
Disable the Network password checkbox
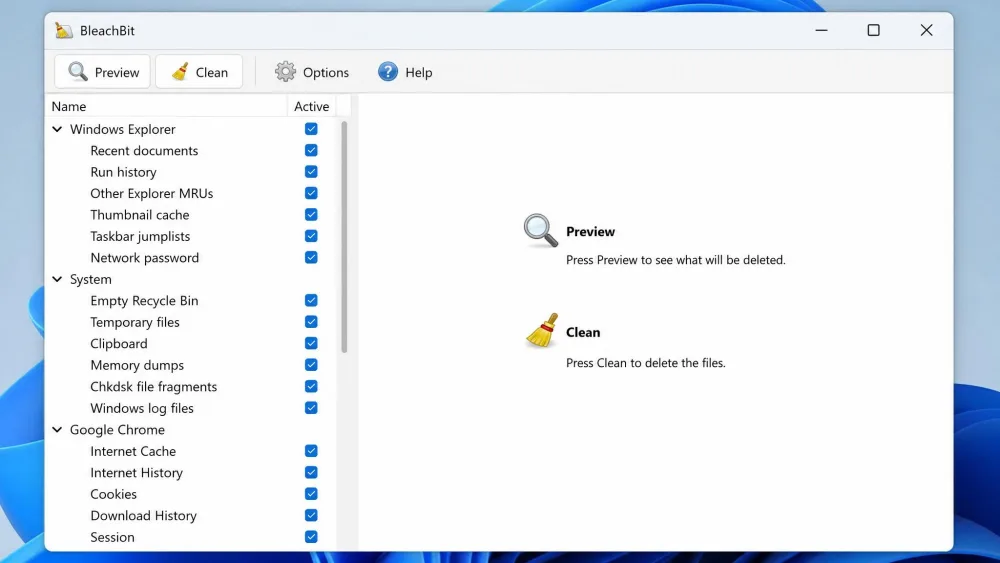[311, 258]
